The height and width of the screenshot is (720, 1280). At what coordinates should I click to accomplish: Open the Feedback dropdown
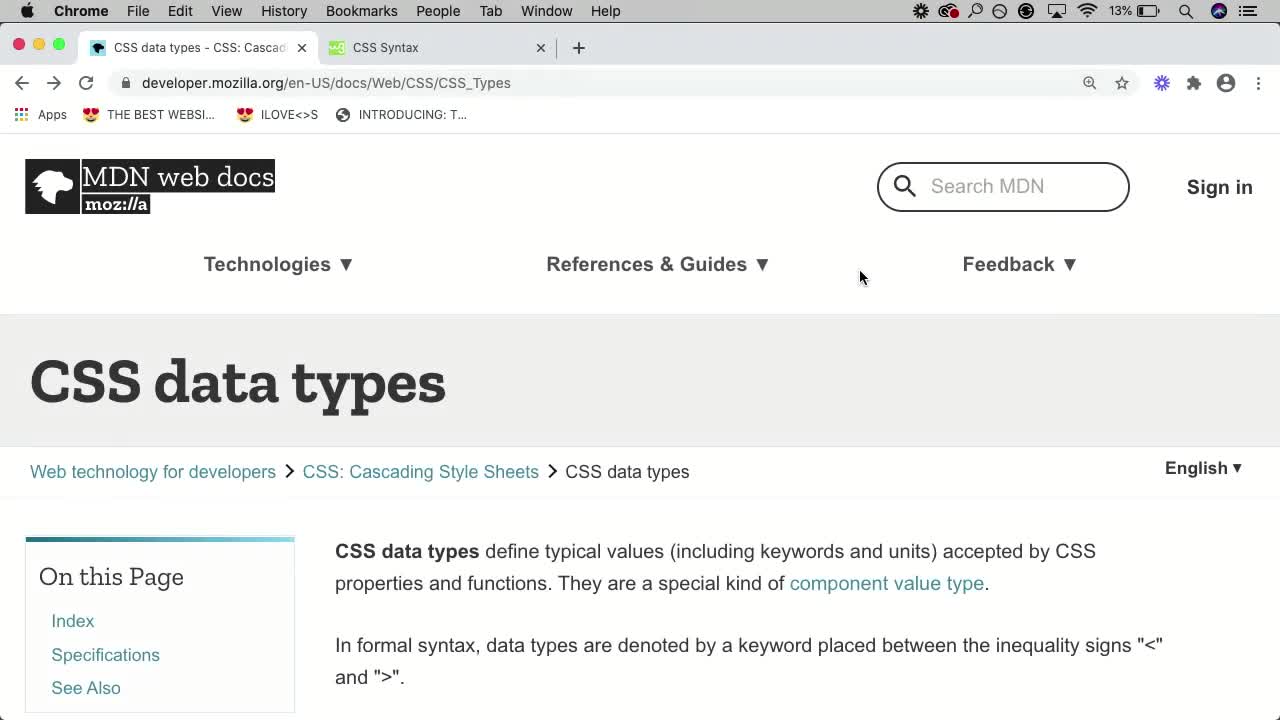(x=1019, y=264)
